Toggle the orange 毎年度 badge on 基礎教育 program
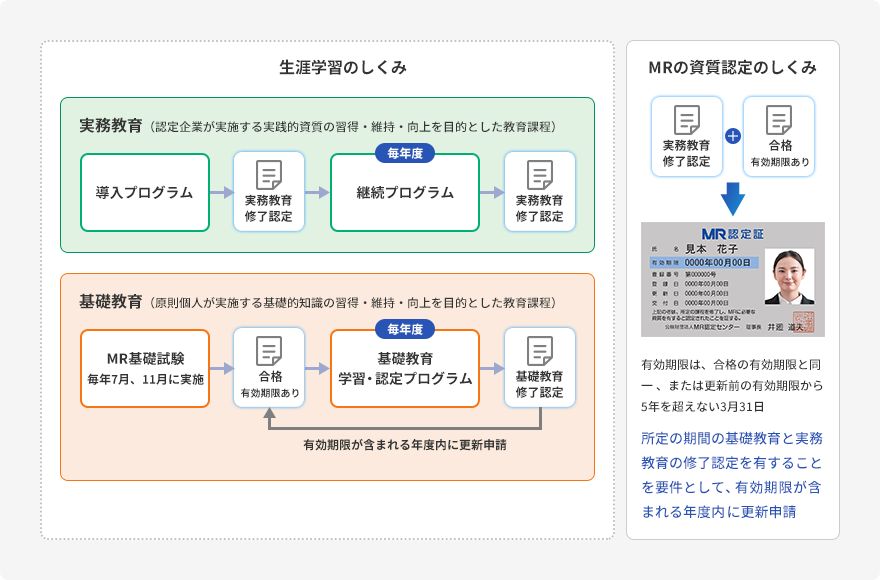Screen dimensions: 880x580 (x=404, y=327)
